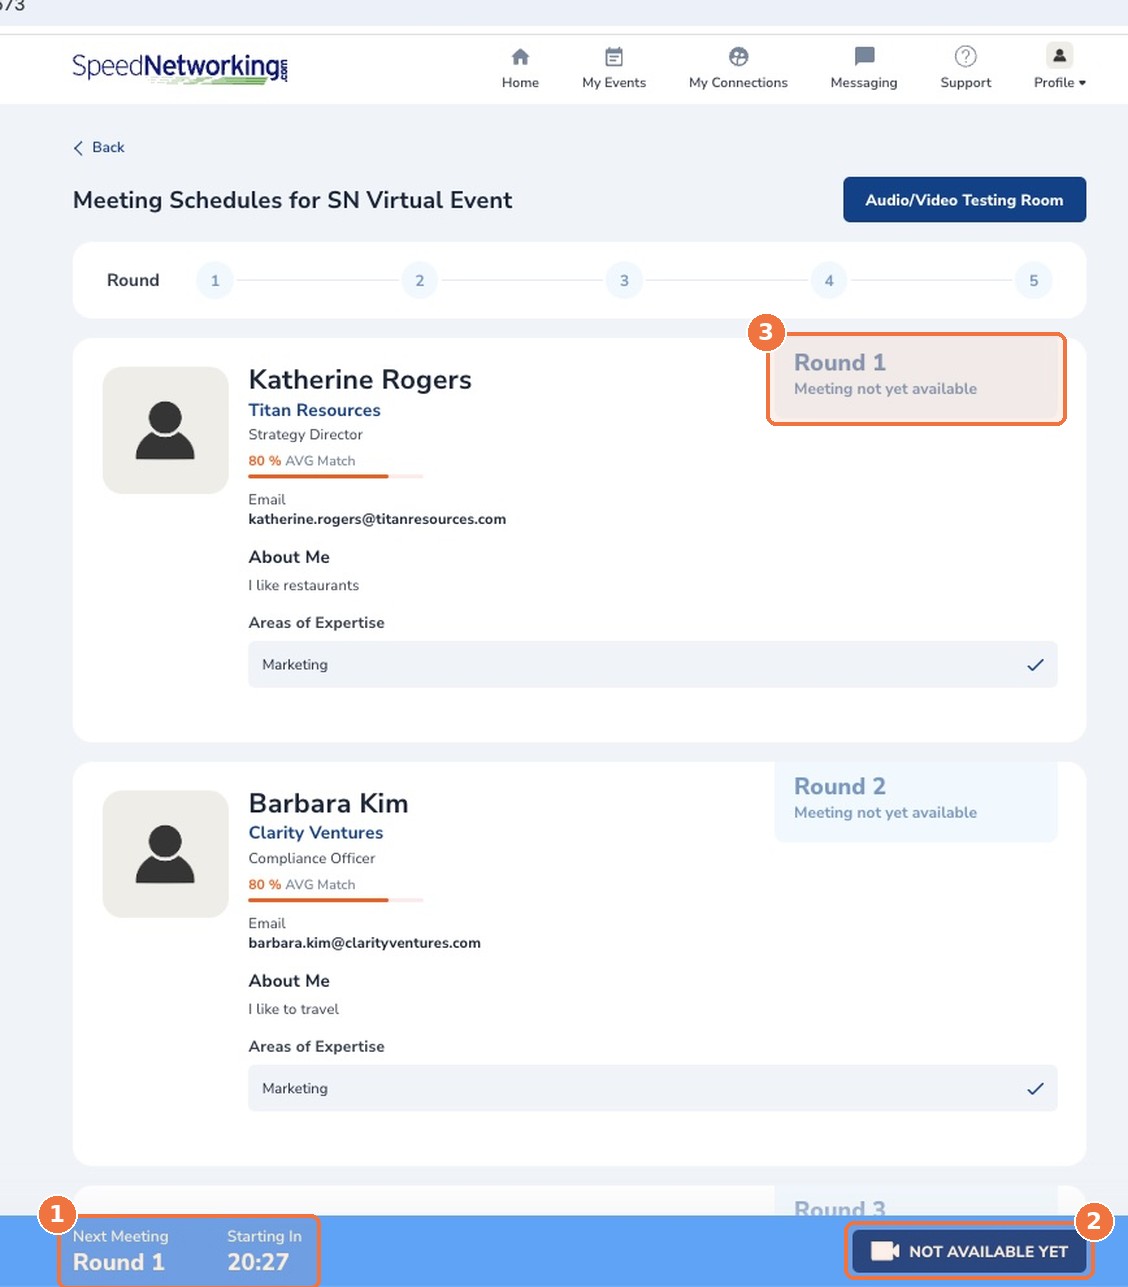Viewport: 1128px width, 1287px height.
Task: Click the Support question mark icon
Action: click(966, 57)
